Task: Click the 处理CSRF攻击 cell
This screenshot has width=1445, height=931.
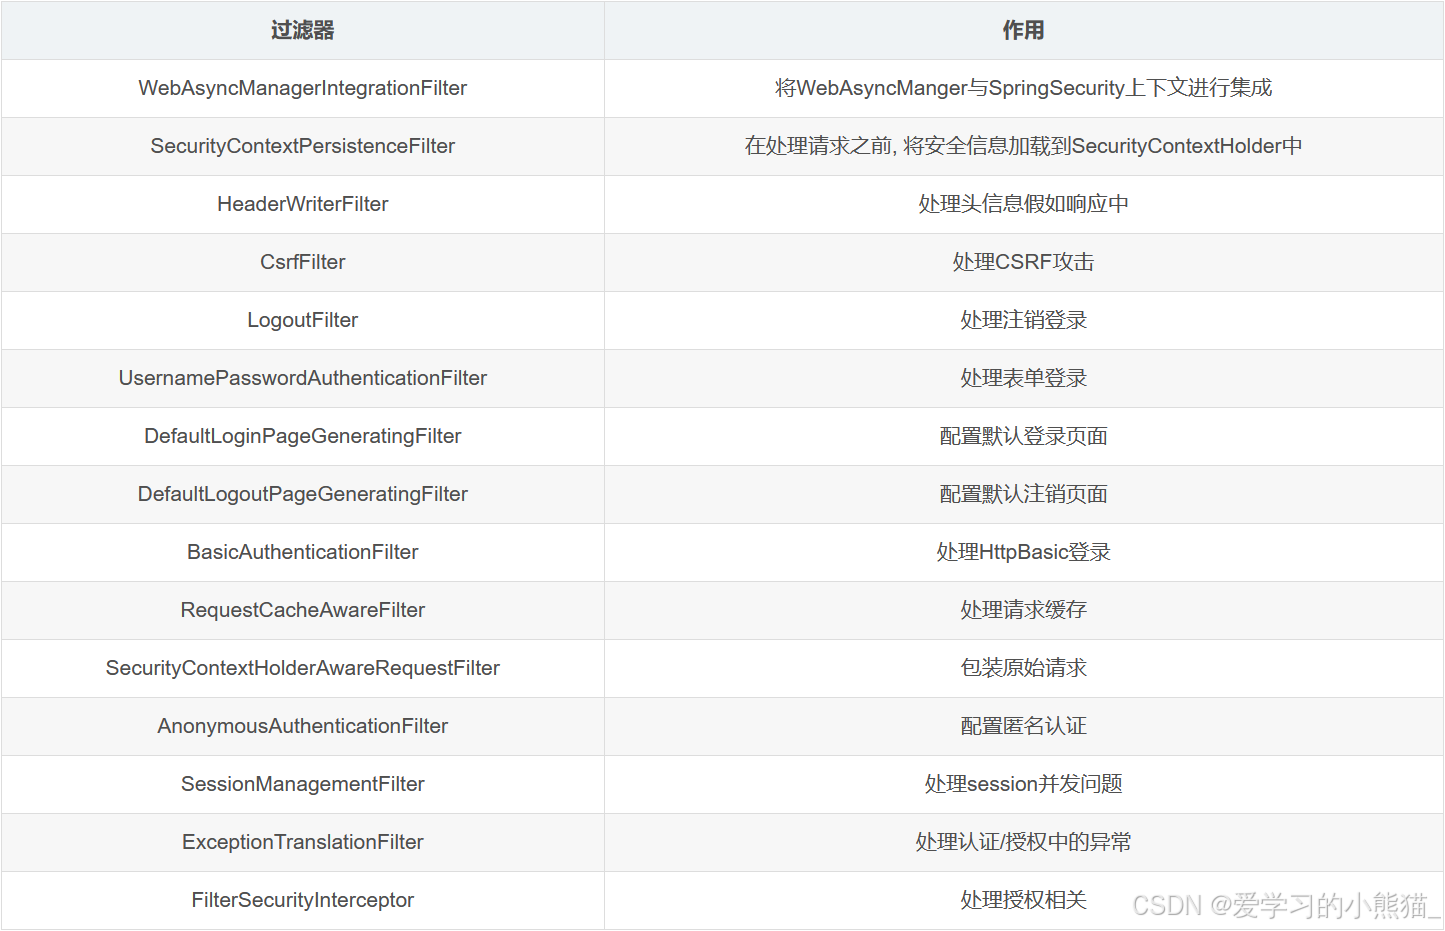Action: click(1023, 262)
